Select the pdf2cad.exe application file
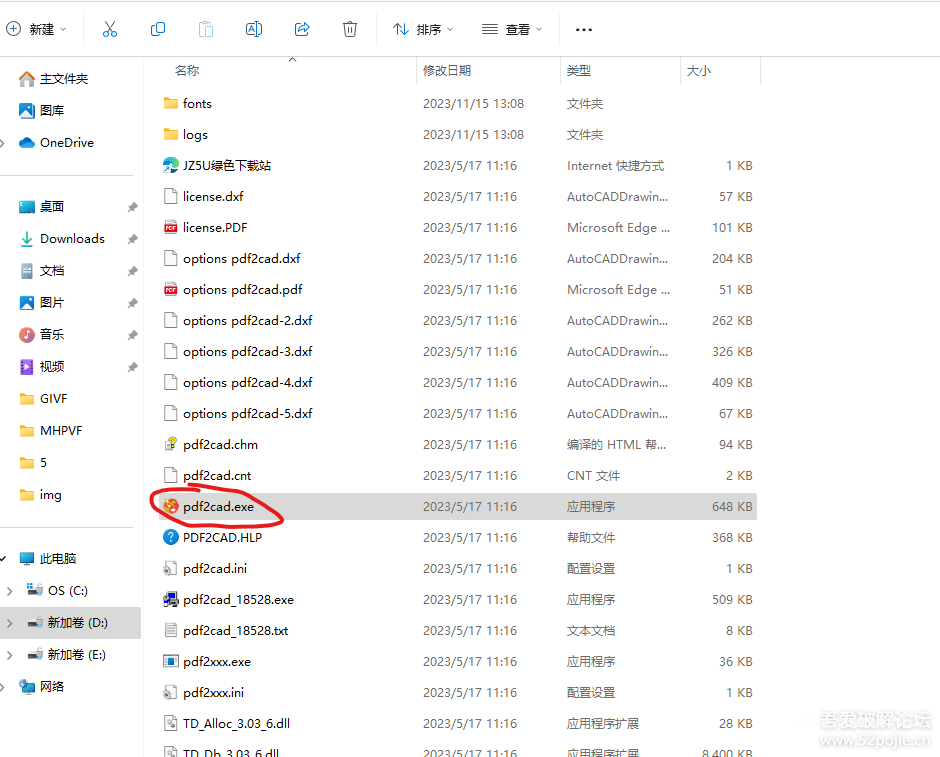 [x=218, y=507]
